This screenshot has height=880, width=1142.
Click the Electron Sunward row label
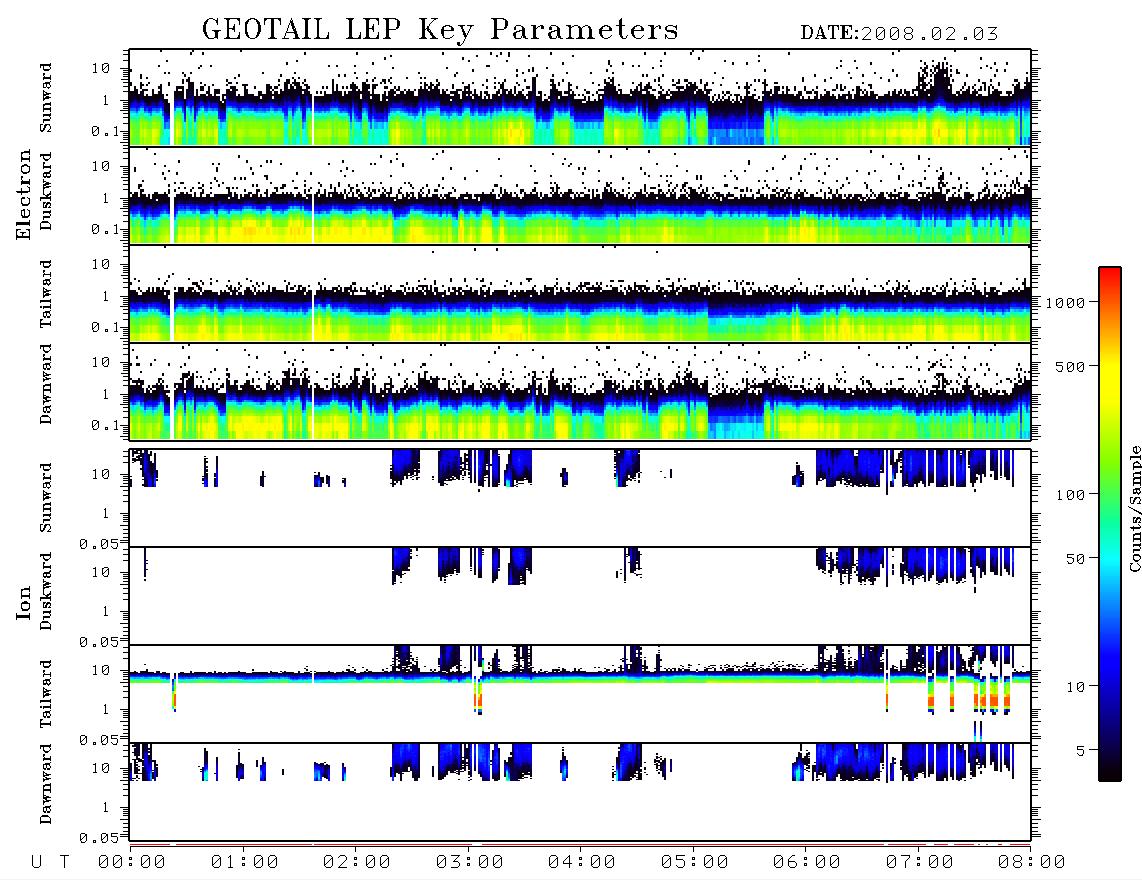(46, 98)
